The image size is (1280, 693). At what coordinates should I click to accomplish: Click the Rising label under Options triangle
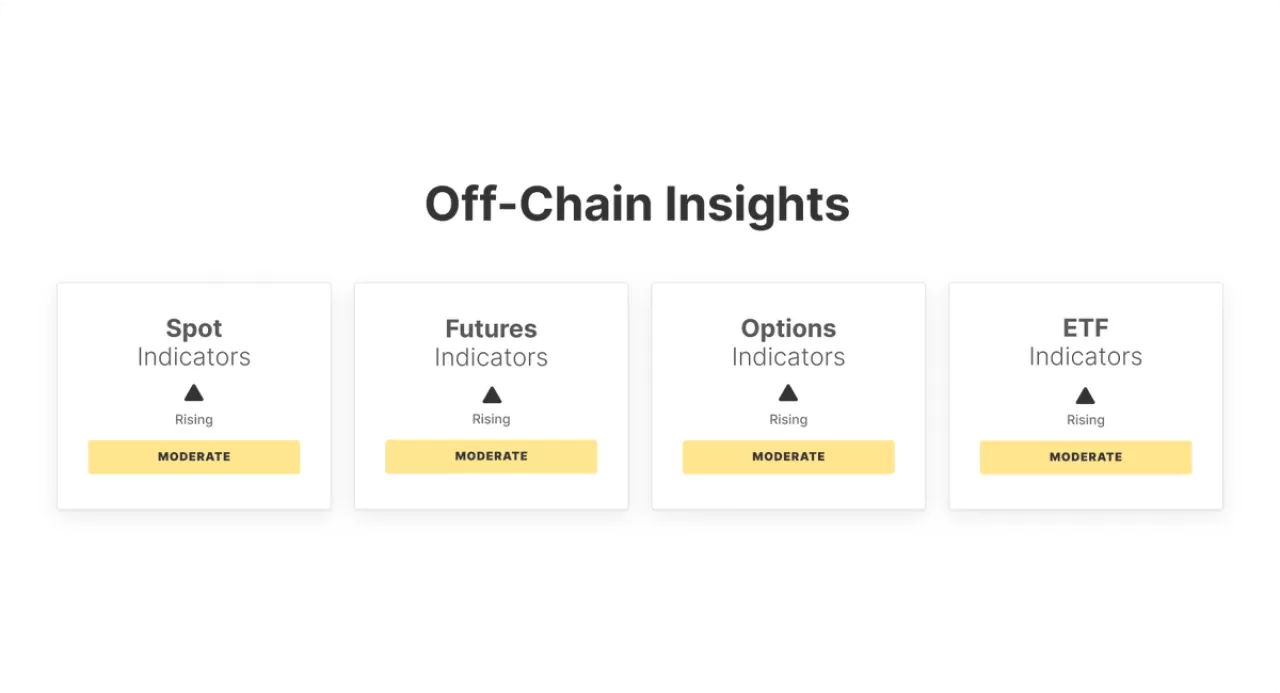(x=788, y=419)
